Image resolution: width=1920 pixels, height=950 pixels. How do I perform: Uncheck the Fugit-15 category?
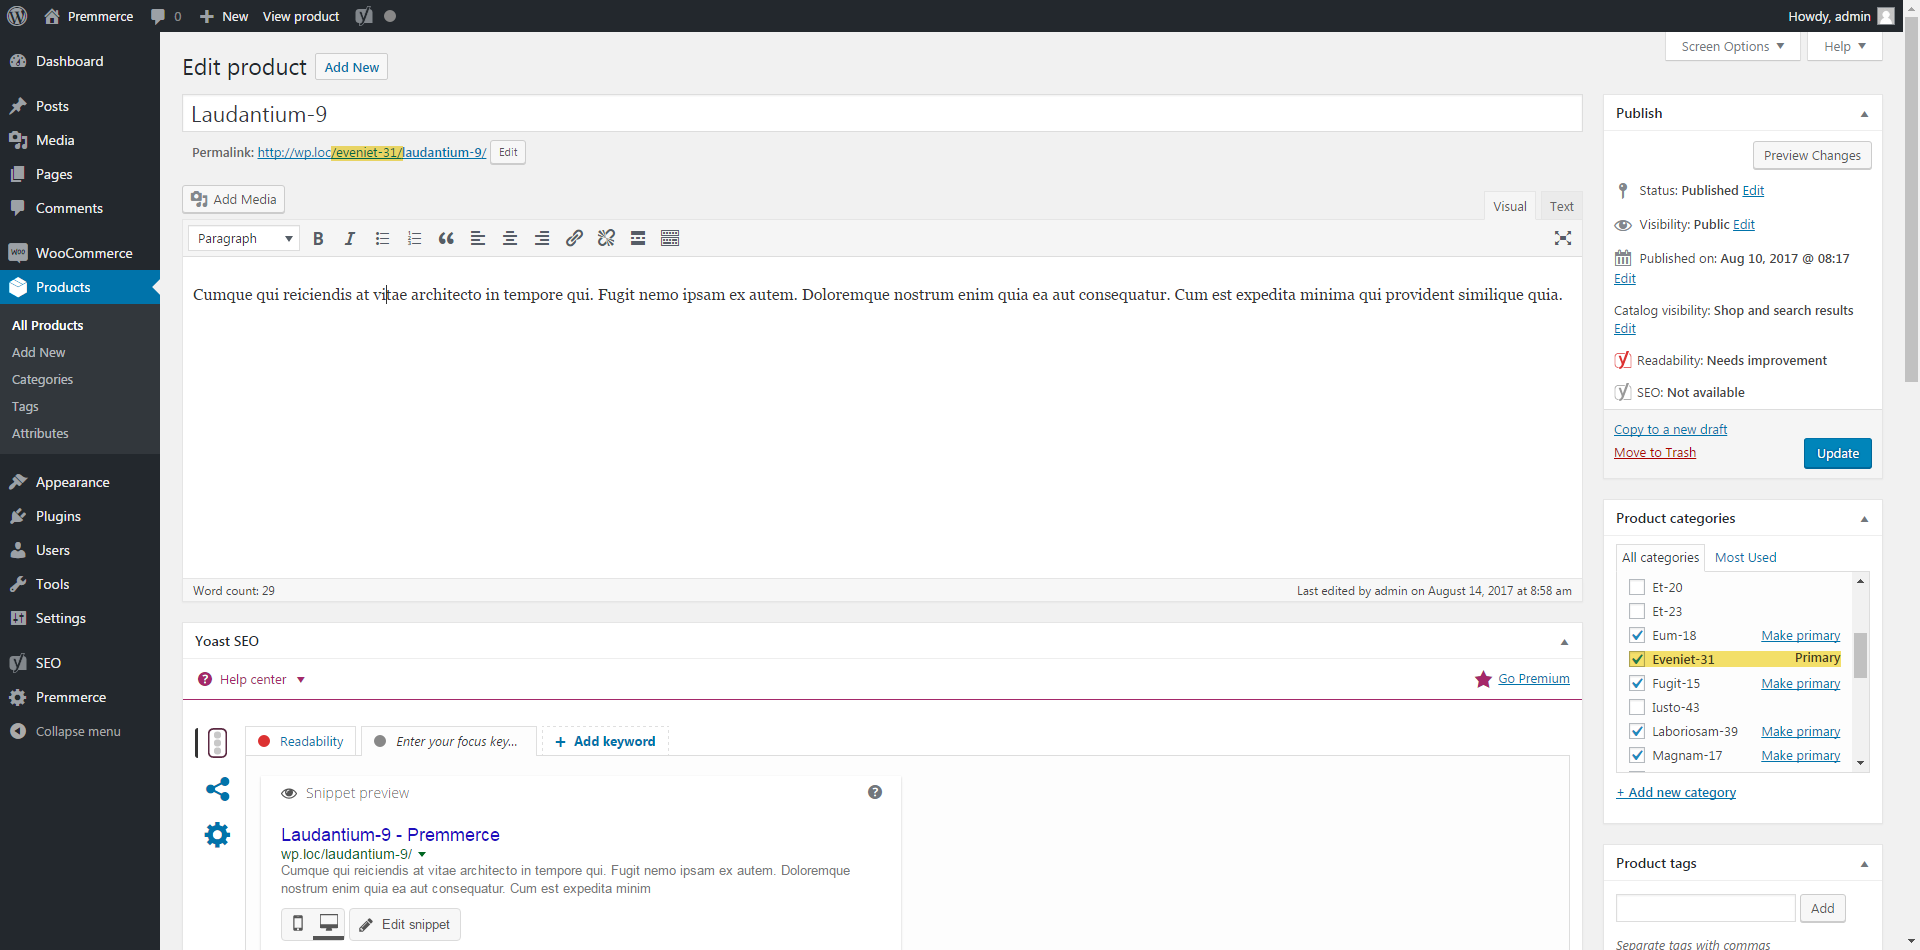tap(1637, 683)
